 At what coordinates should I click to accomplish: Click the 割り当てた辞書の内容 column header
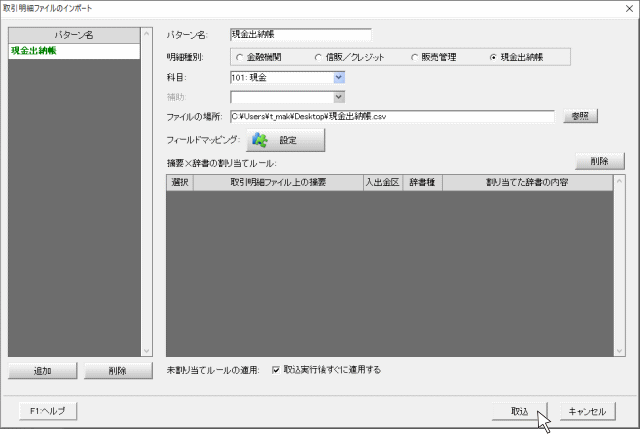pos(527,183)
